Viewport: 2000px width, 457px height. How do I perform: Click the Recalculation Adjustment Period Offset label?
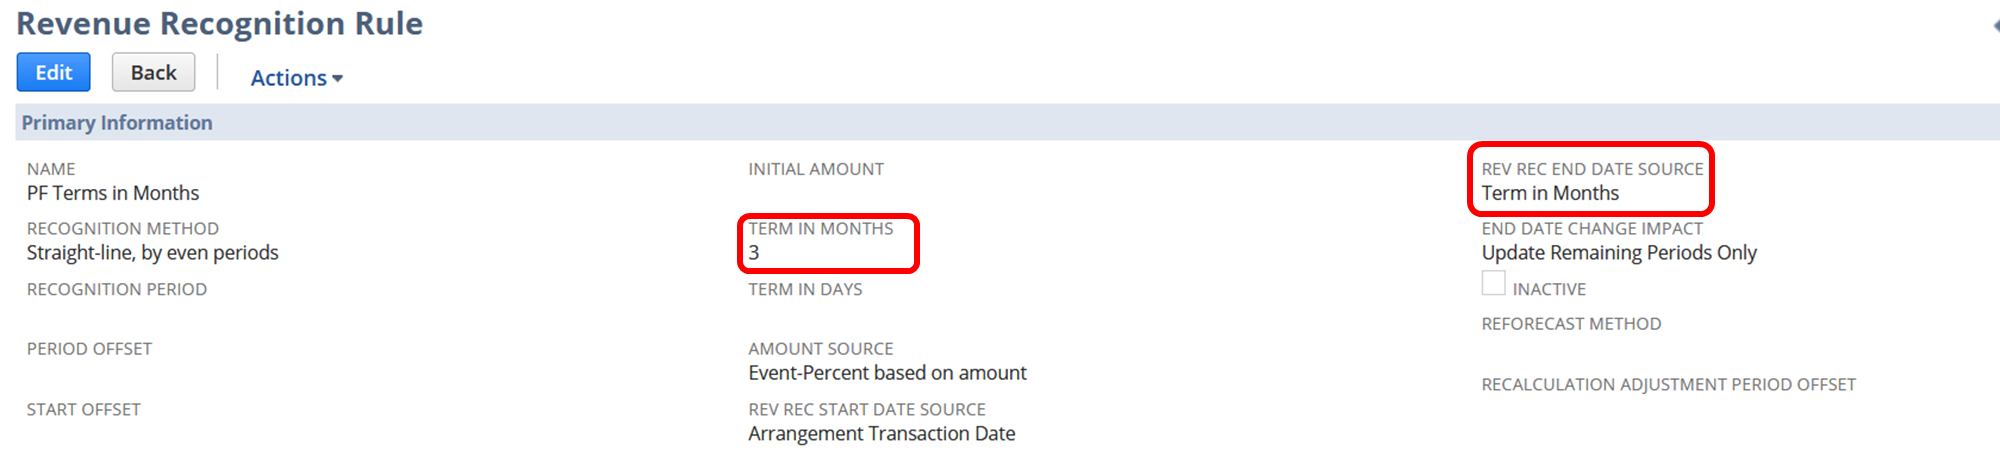pyautogui.click(x=1668, y=385)
